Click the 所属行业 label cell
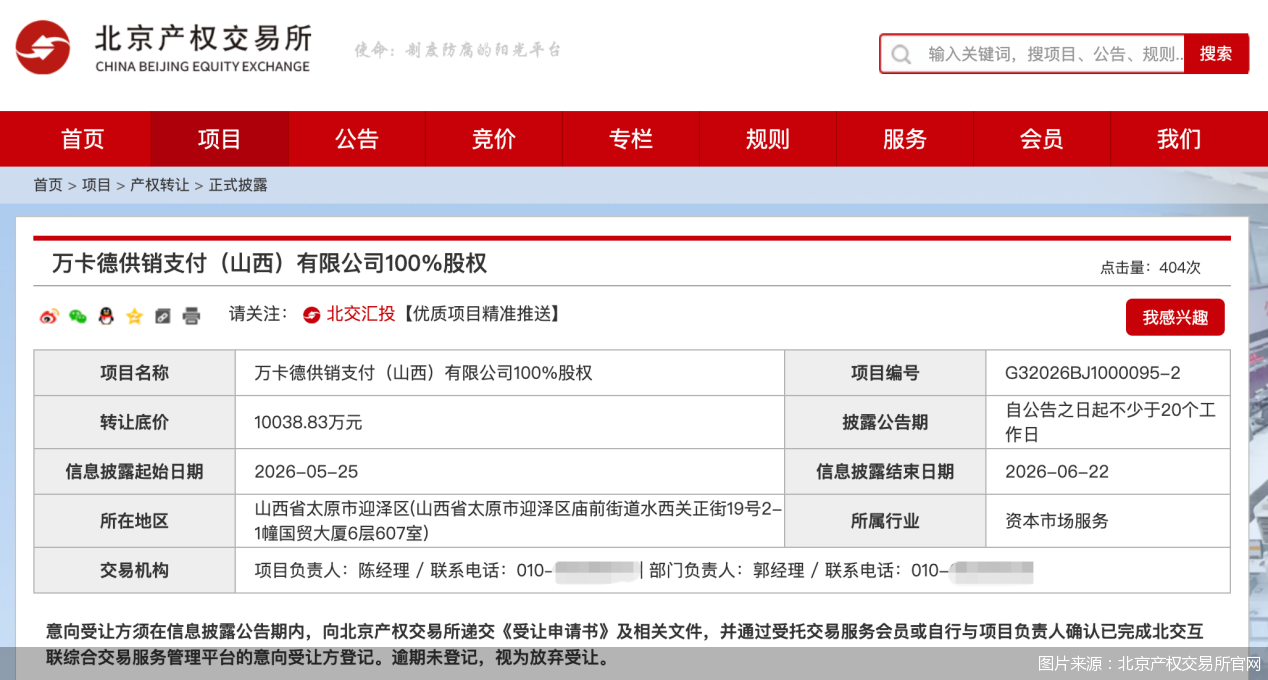The height and width of the screenshot is (680, 1268). coord(885,520)
